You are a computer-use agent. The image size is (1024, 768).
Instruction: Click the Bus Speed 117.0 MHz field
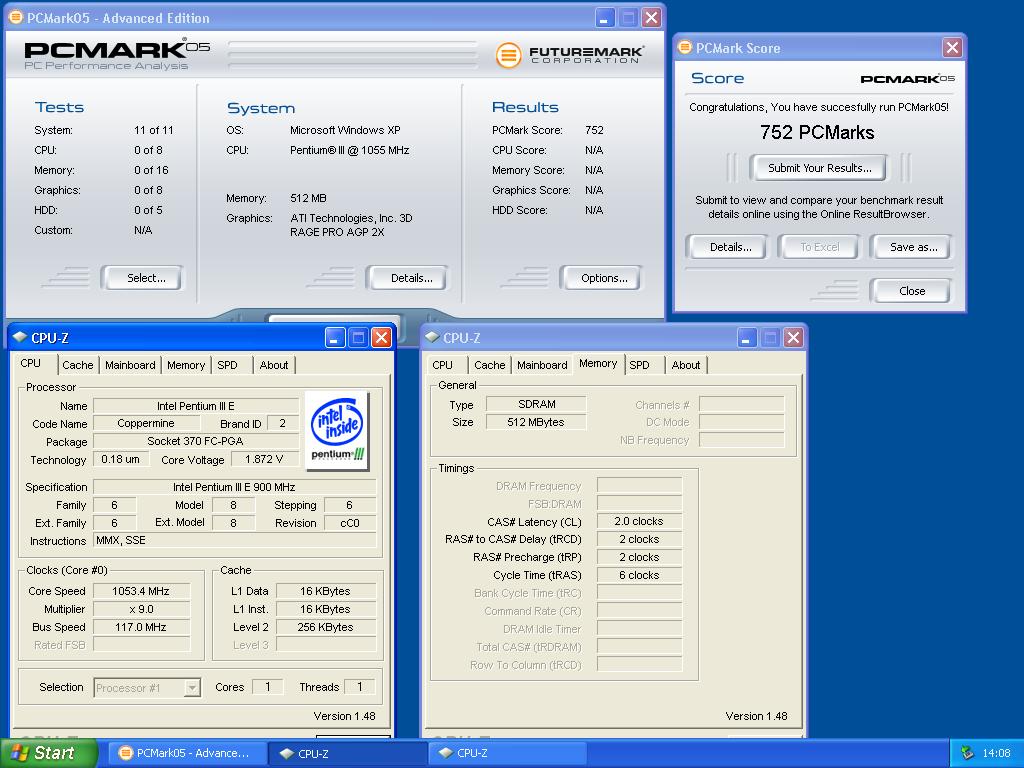(x=141, y=627)
